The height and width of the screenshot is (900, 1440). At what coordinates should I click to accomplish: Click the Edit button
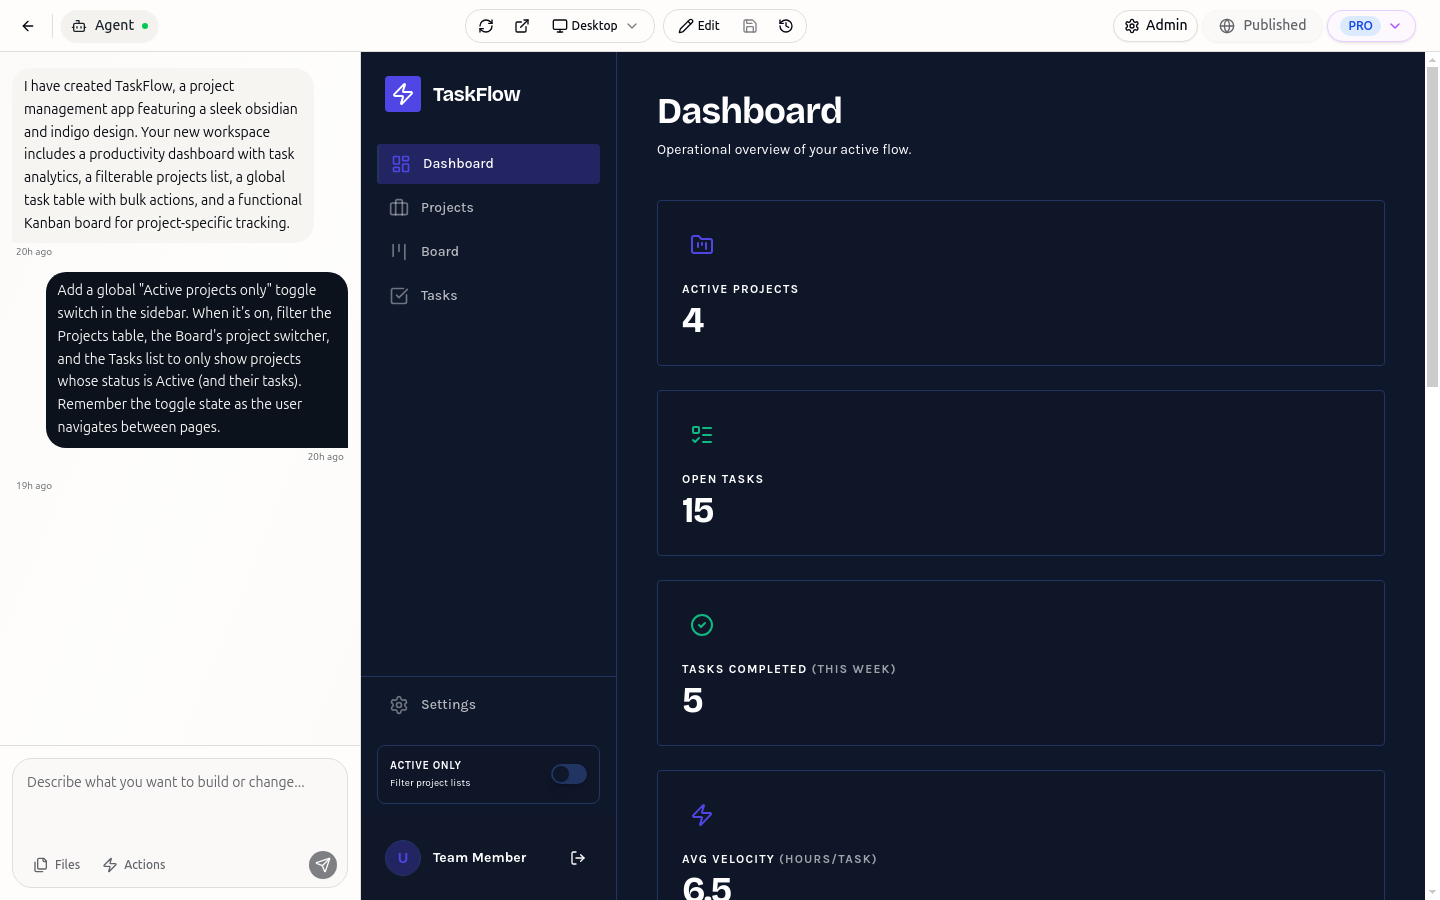tap(699, 26)
